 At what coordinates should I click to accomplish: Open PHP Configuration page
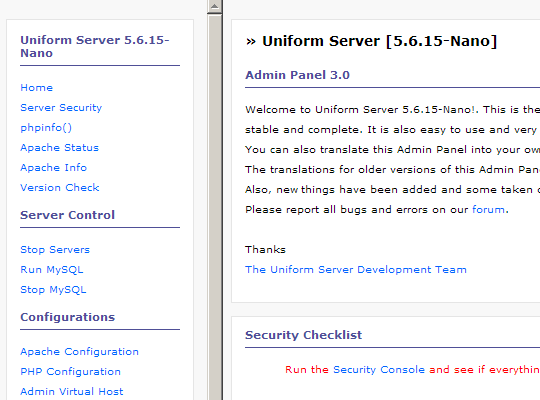click(x=70, y=372)
